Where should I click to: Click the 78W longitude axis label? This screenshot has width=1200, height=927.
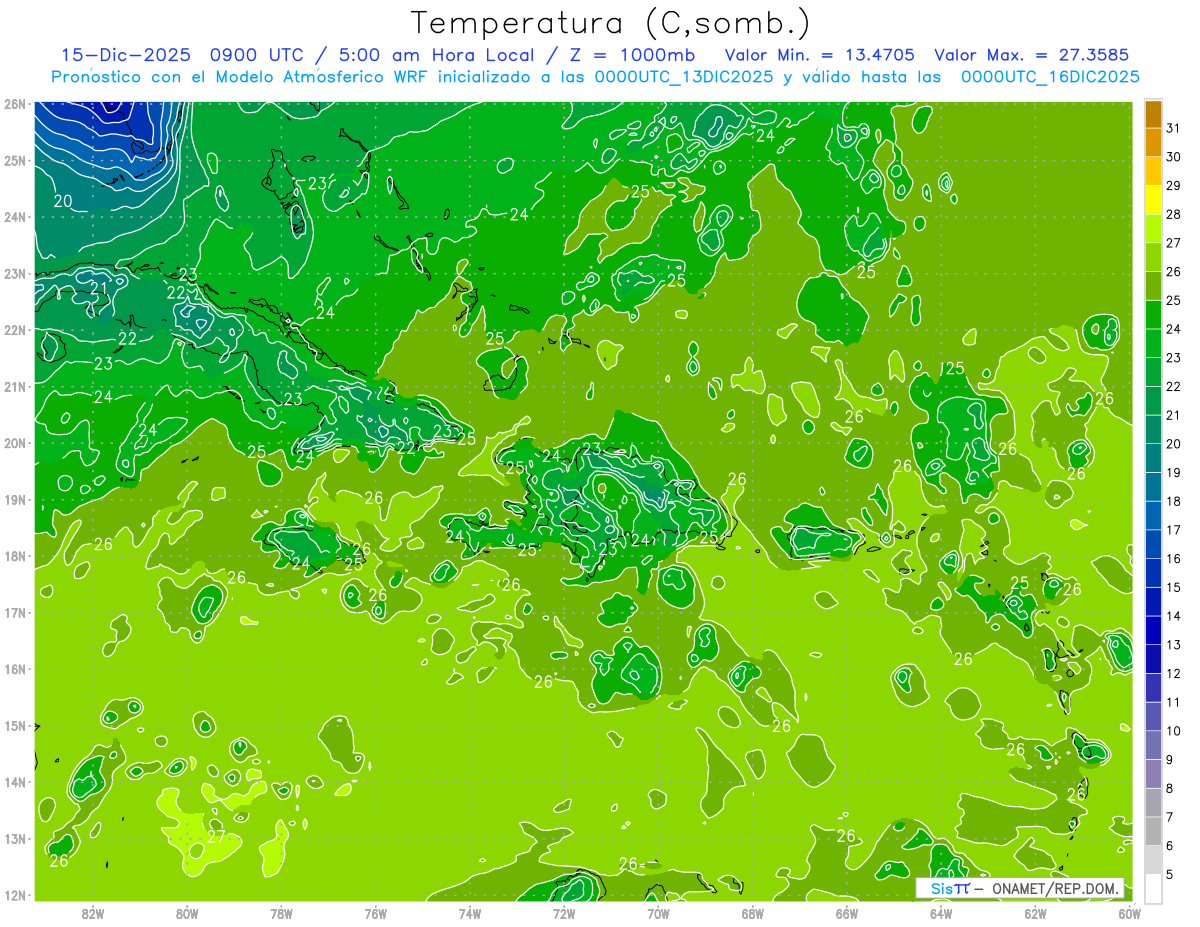click(x=281, y=913)
